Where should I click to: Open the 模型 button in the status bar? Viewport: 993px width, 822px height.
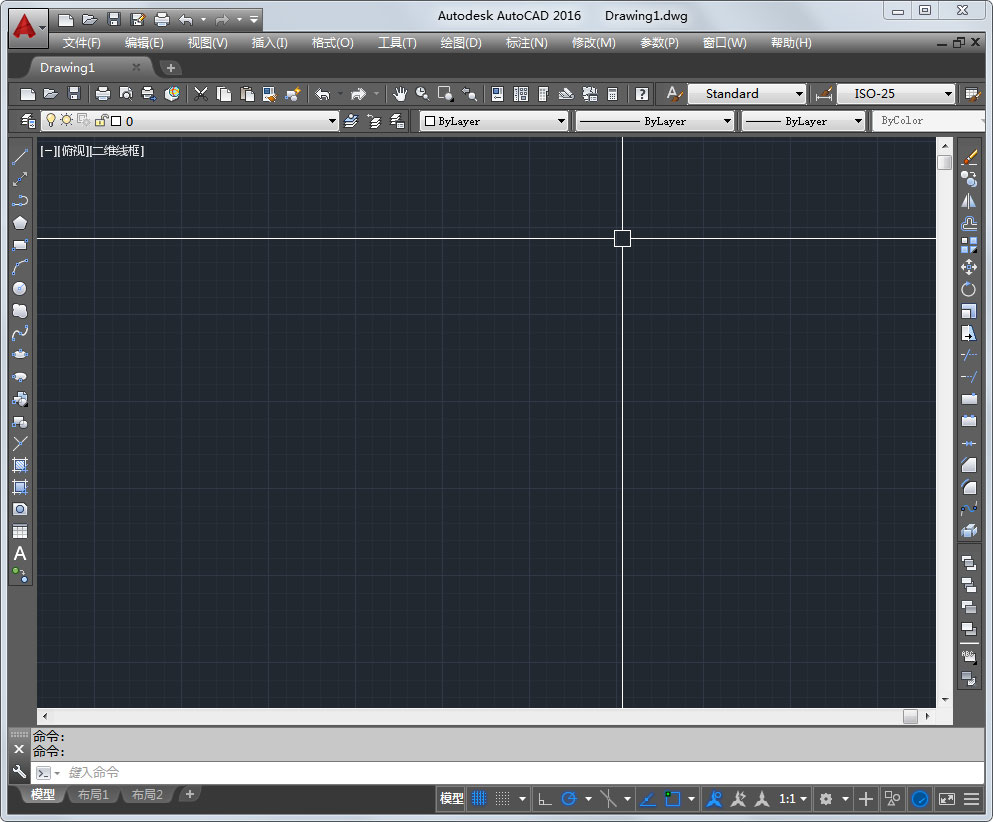[451, 799]
